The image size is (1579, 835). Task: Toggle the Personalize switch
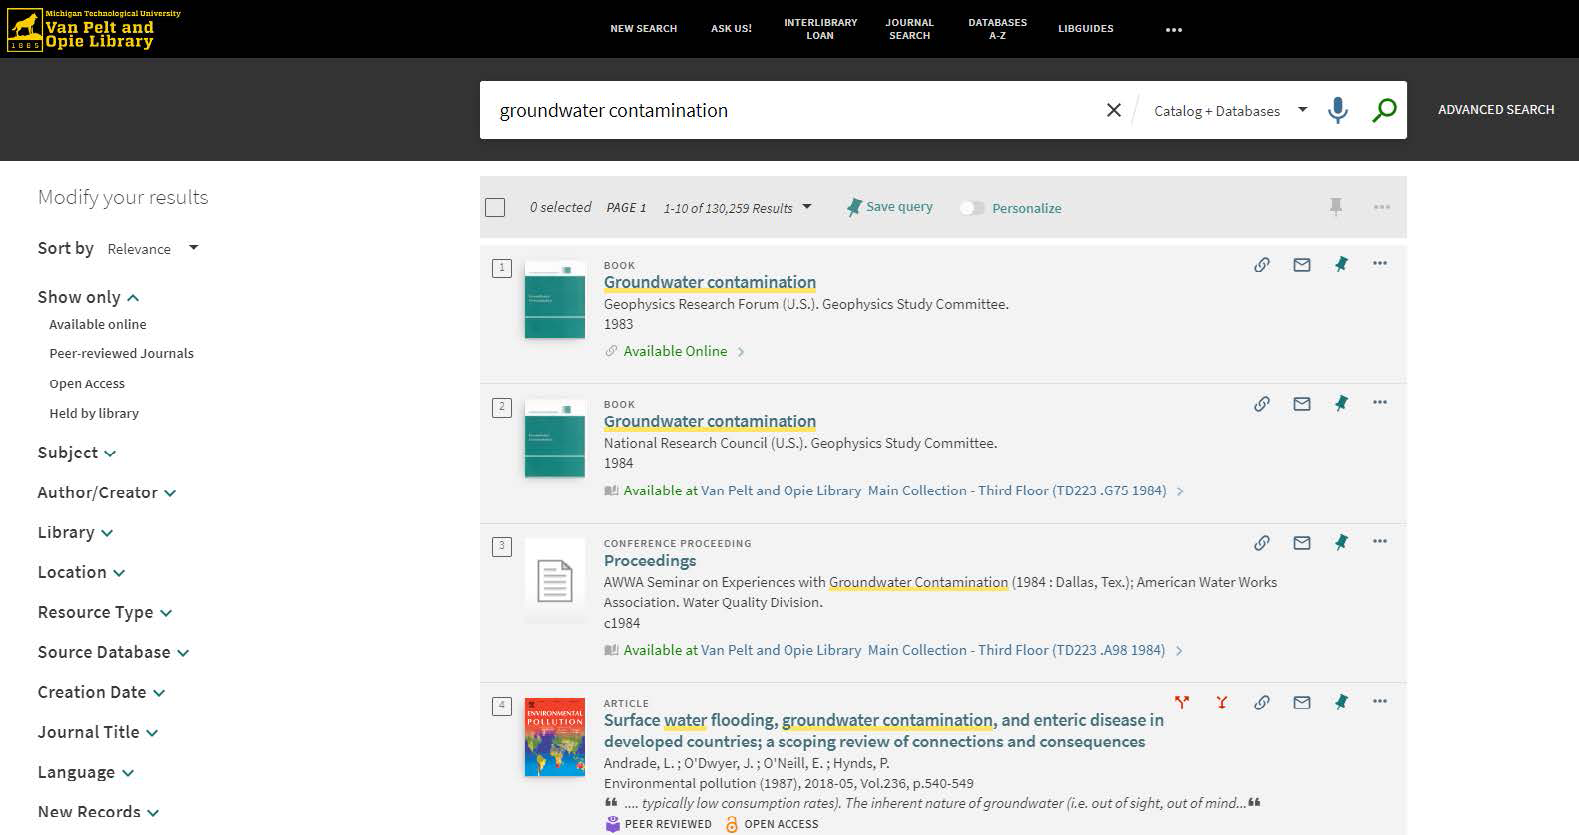pyautogui.click(x=972, y=208)
